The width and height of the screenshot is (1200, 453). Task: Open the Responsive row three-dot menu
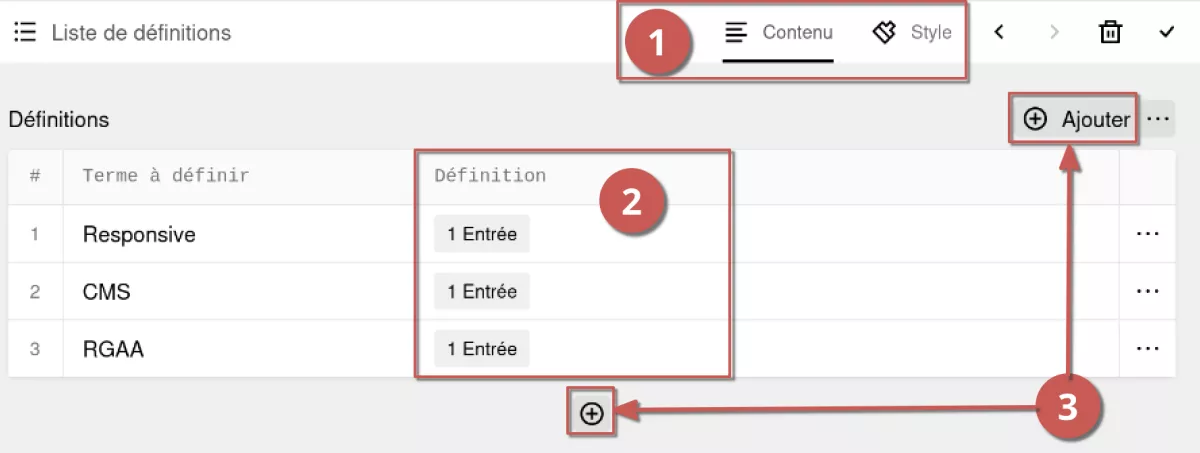coord(1147,234)
